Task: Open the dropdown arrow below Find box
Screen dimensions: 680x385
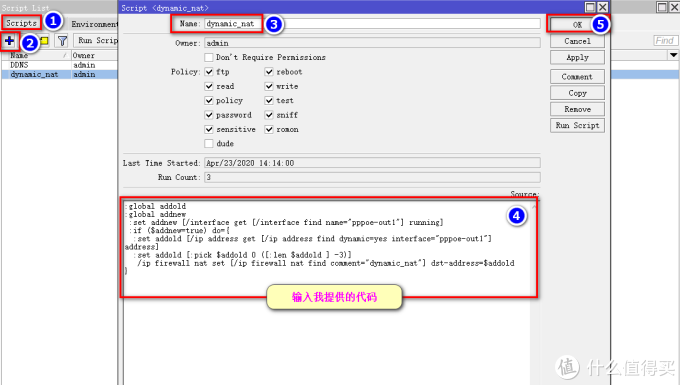Action: click(673, 55)
